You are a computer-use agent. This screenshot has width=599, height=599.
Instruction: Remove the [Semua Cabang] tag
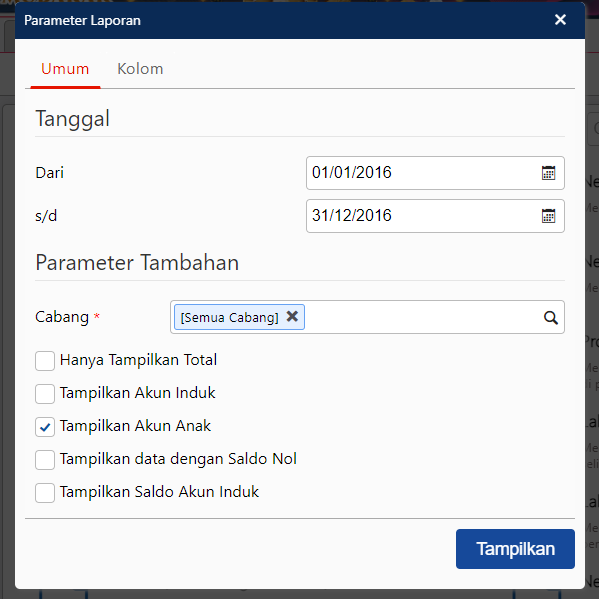click(292, 316)
